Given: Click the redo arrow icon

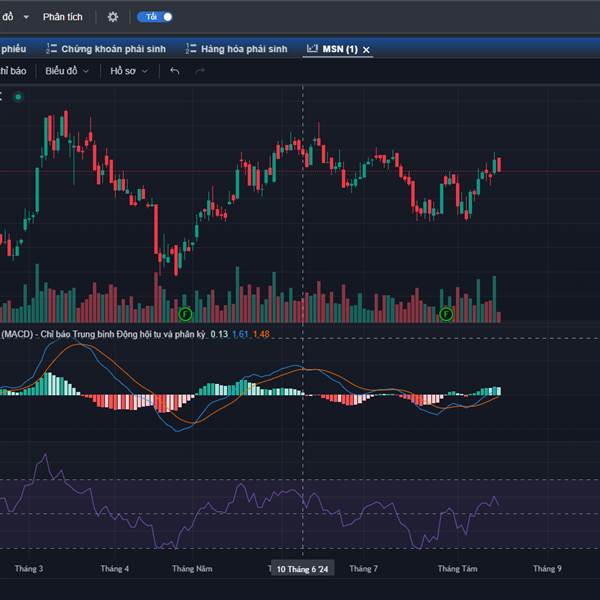Looking at the screenshot, I should [x=200, y=71].
